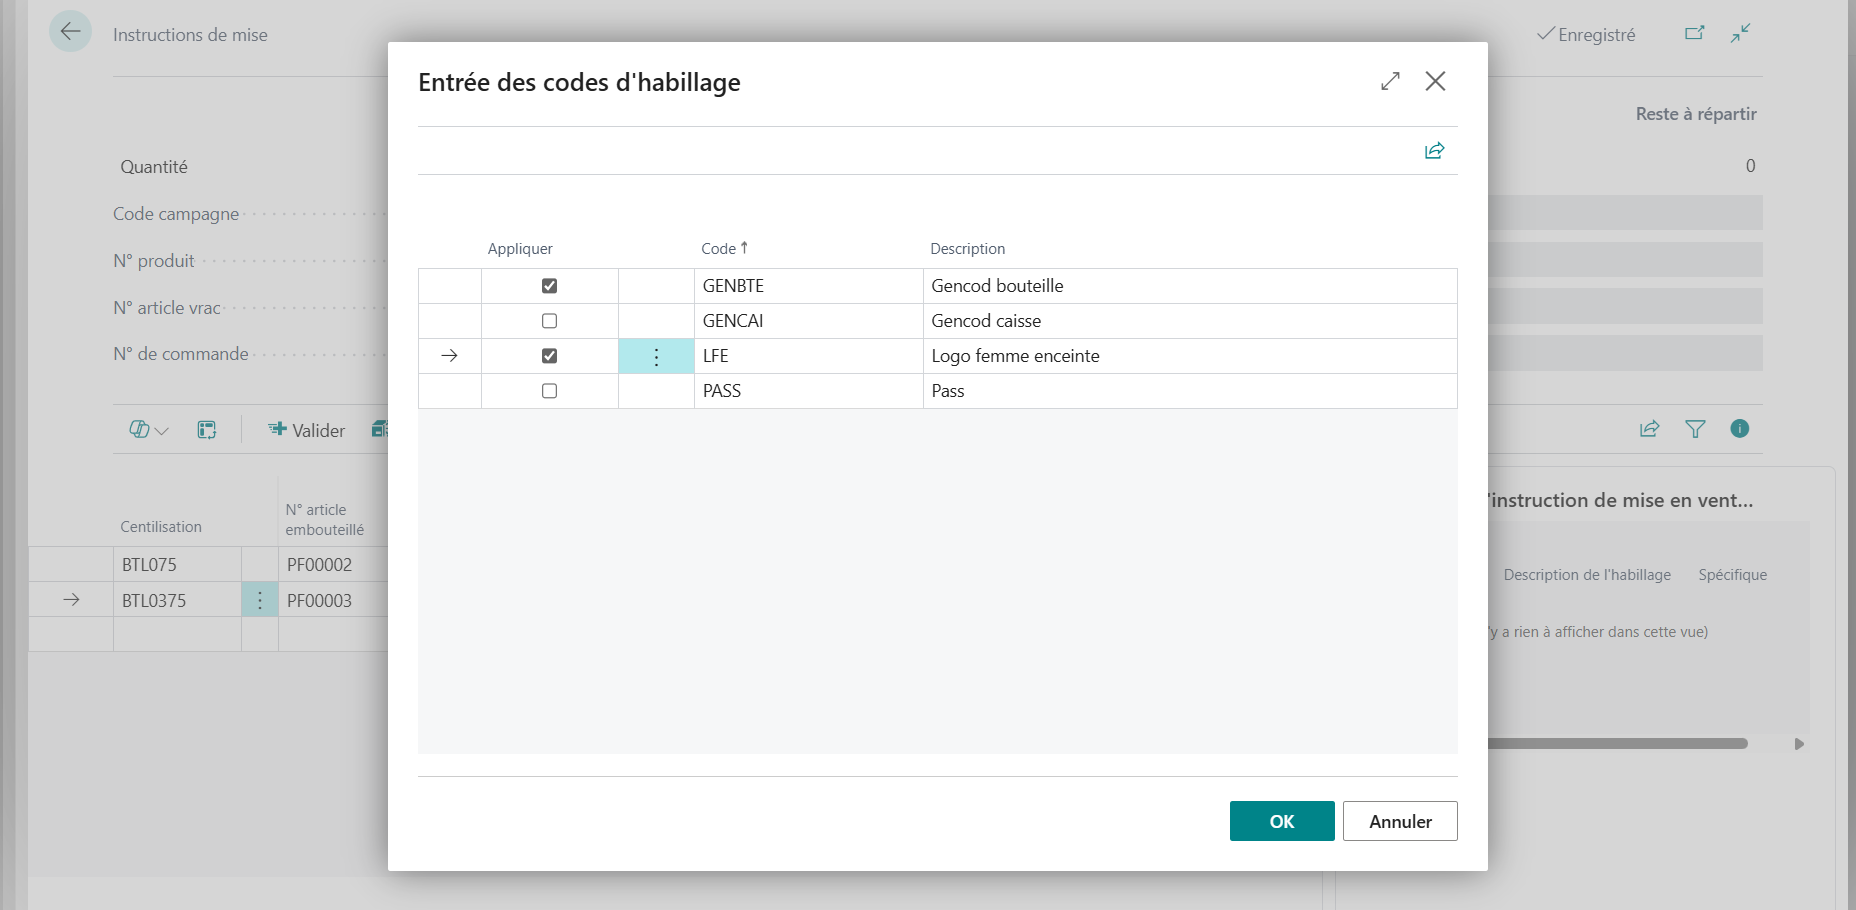Uncheck Appliquer for GENBTE
This screenshot has height=910, width=1856.
pyautogui.click(x=549, y=286)
